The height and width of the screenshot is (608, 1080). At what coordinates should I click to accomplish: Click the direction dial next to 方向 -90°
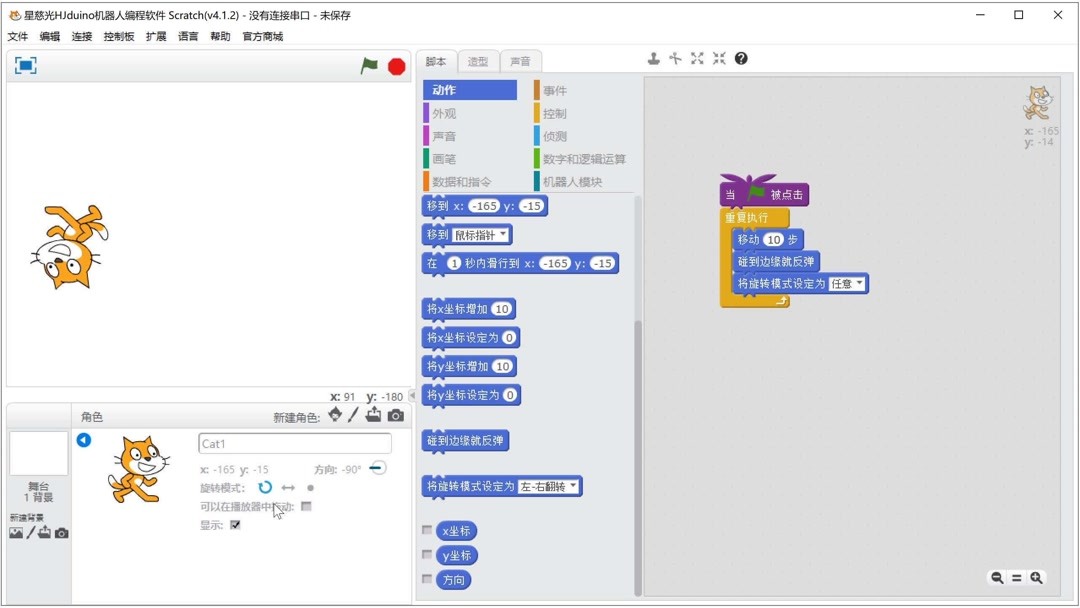[378, 468]
